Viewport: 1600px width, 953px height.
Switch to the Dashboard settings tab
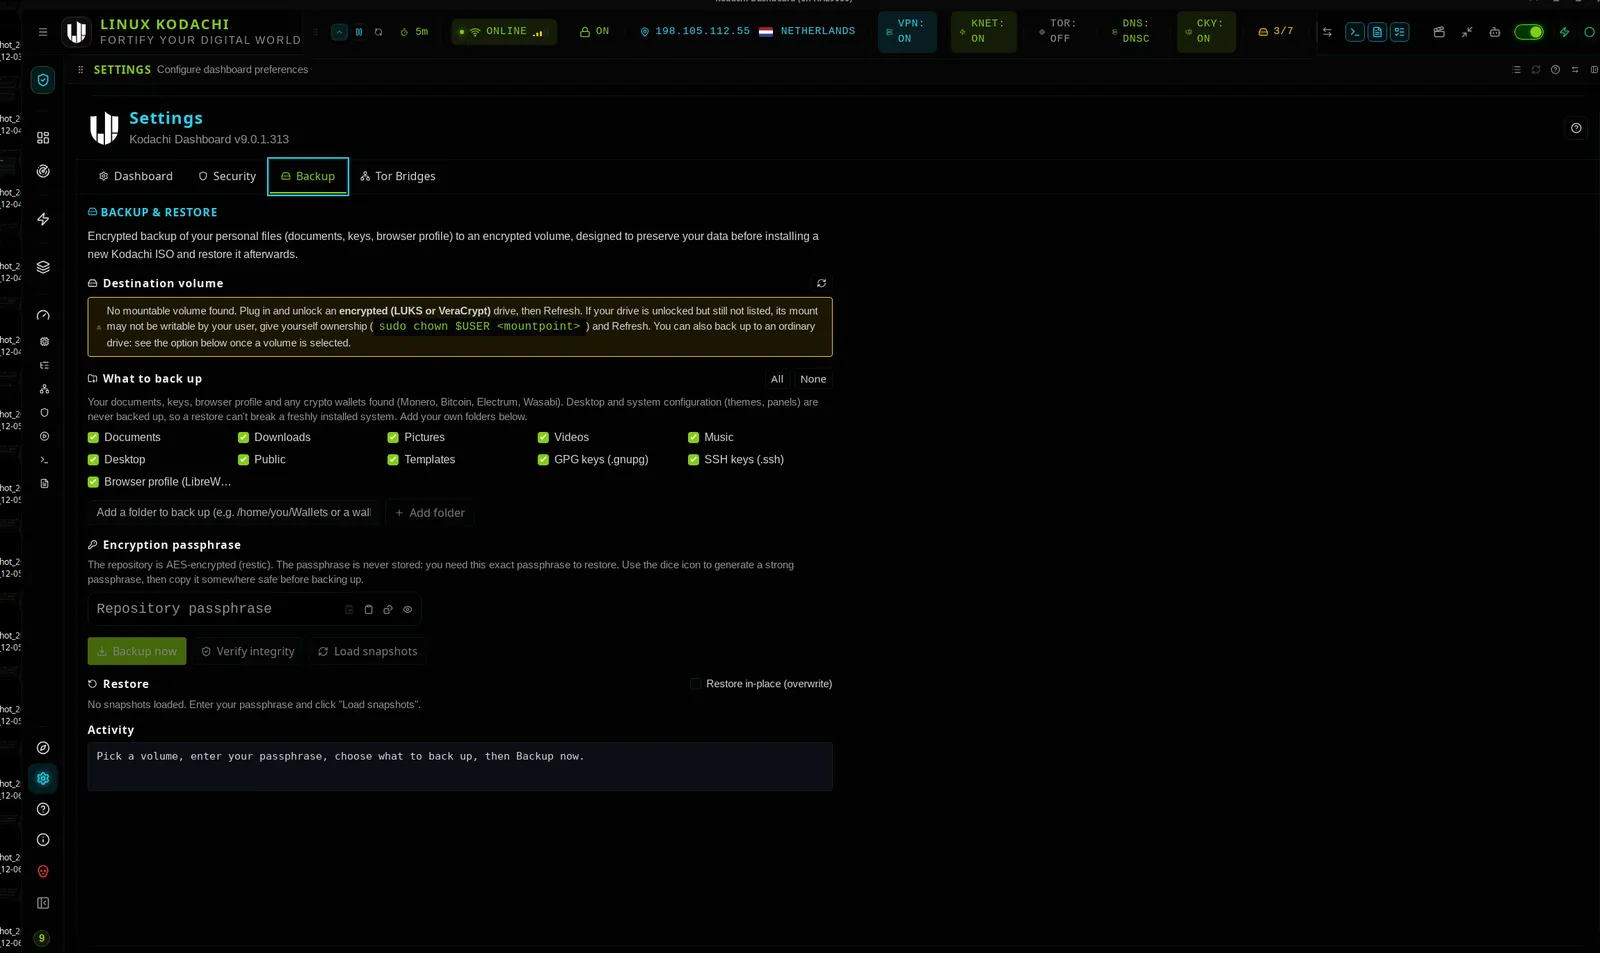point(135,176)
